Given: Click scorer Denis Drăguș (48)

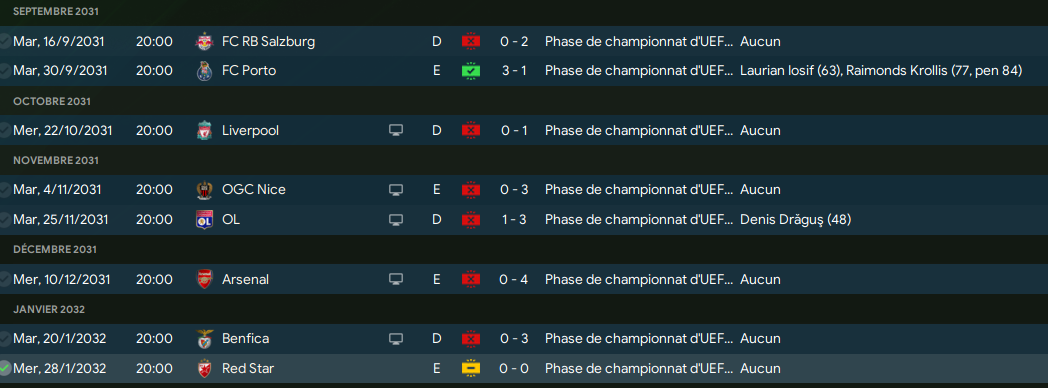Looking at the screenshot, I should 795,219.
